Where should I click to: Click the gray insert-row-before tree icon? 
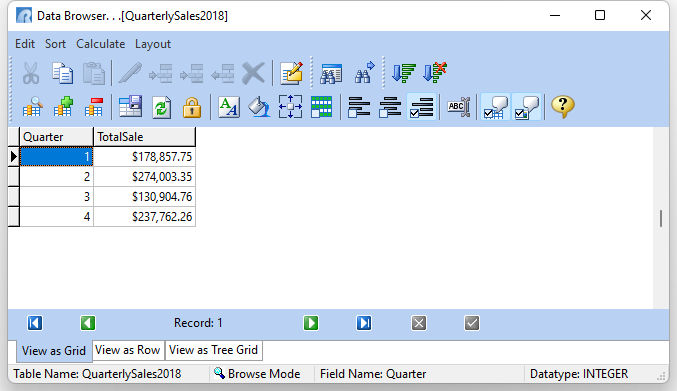(161, 73)
